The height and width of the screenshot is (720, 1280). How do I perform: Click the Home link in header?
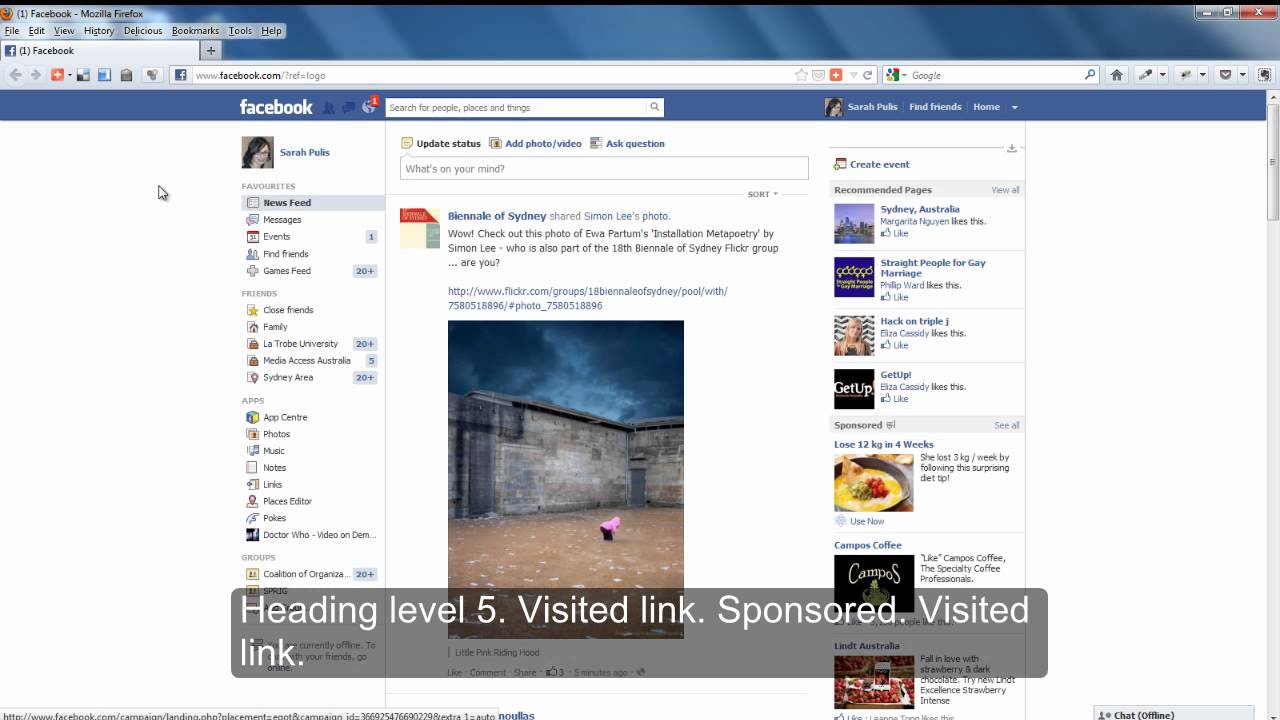[986, 107]
